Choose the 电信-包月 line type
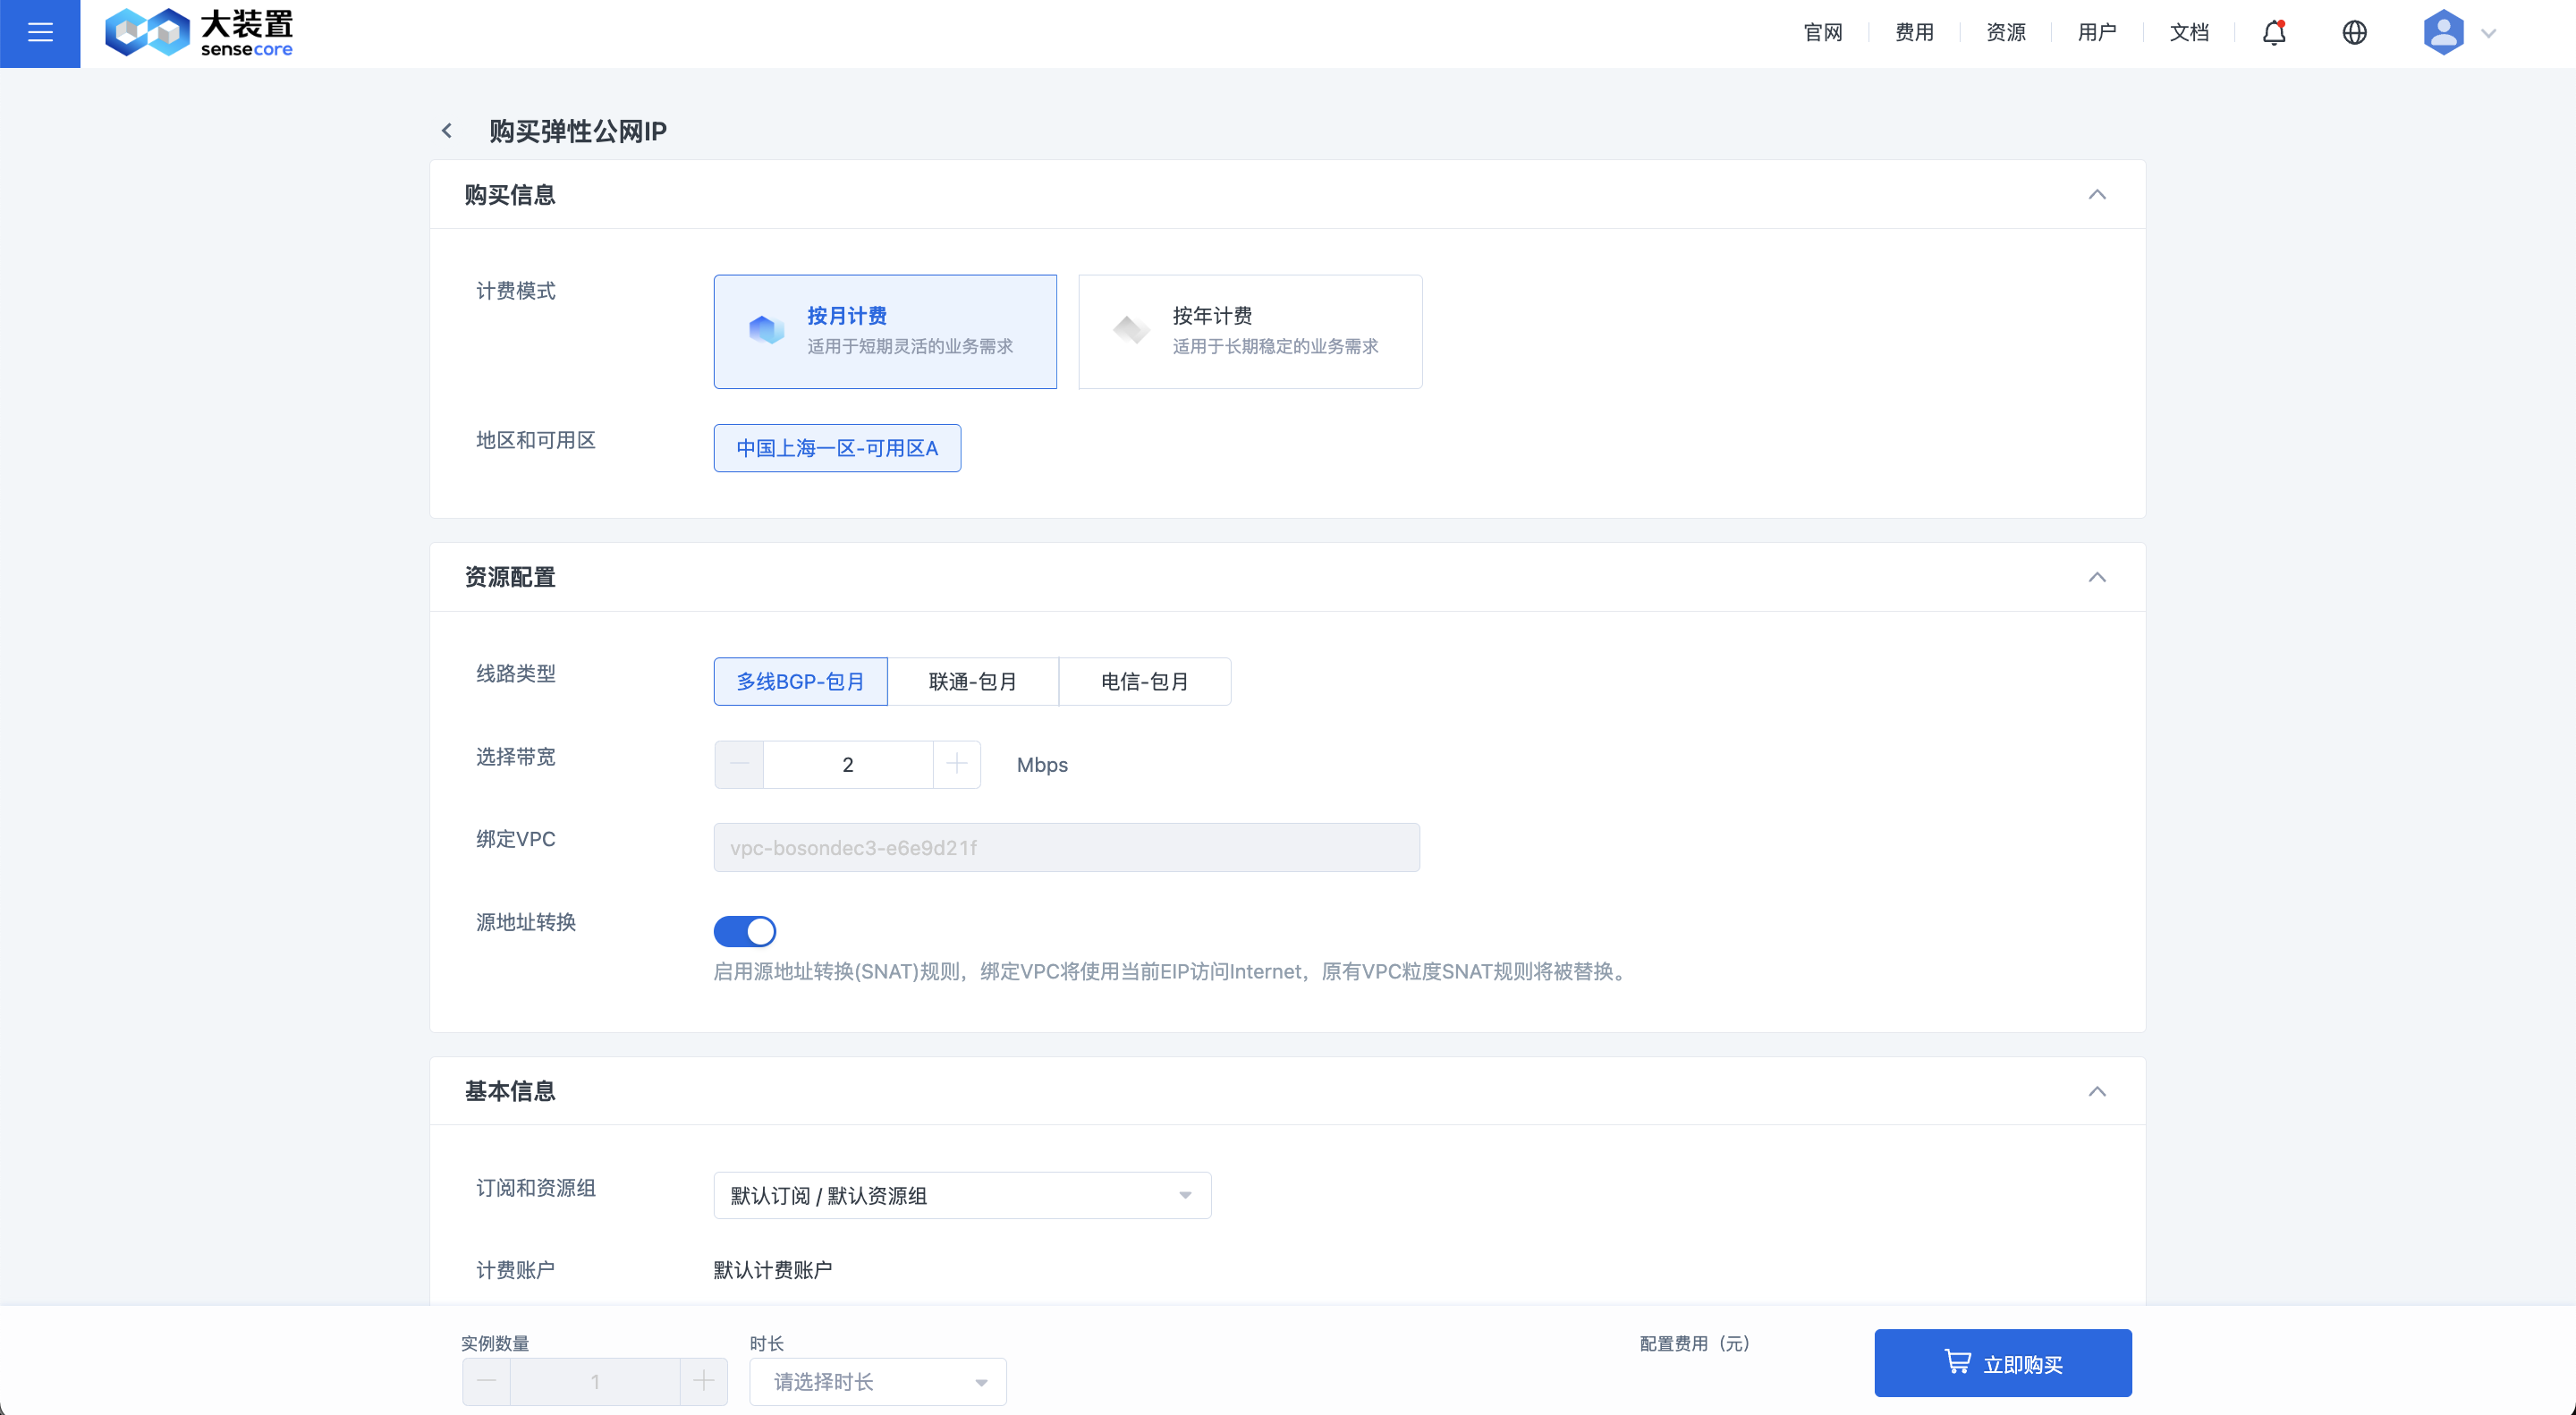2576x1415 pixels. (x=1144, y=682)
